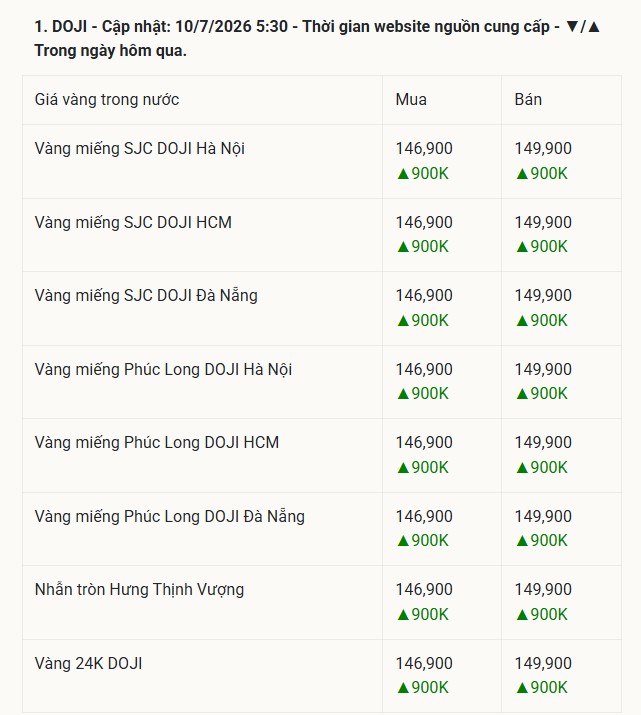The image size is (641, 715).
Task: Click the green arrow in Phúc Long Hà Nội Bán
Action: click(x=522, y=394)
